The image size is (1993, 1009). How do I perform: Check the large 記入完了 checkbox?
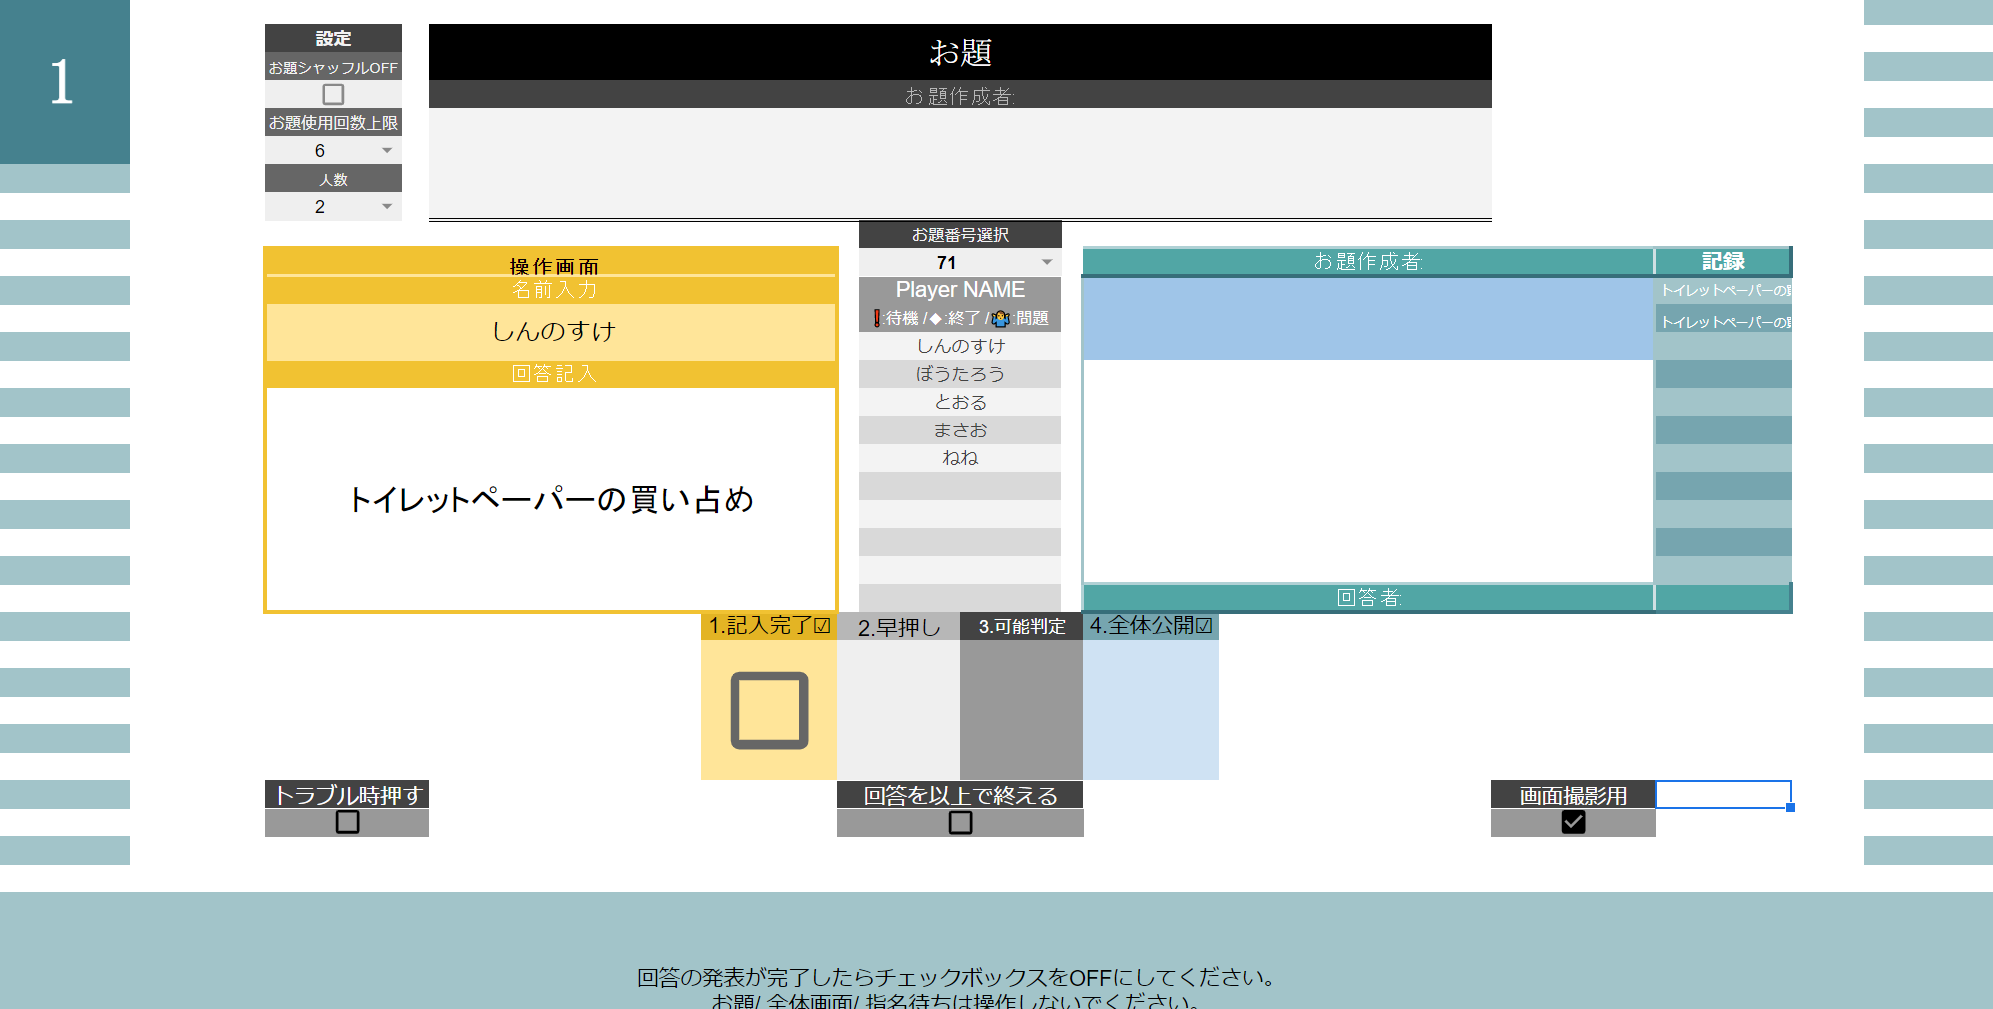[x=769, y=711]
